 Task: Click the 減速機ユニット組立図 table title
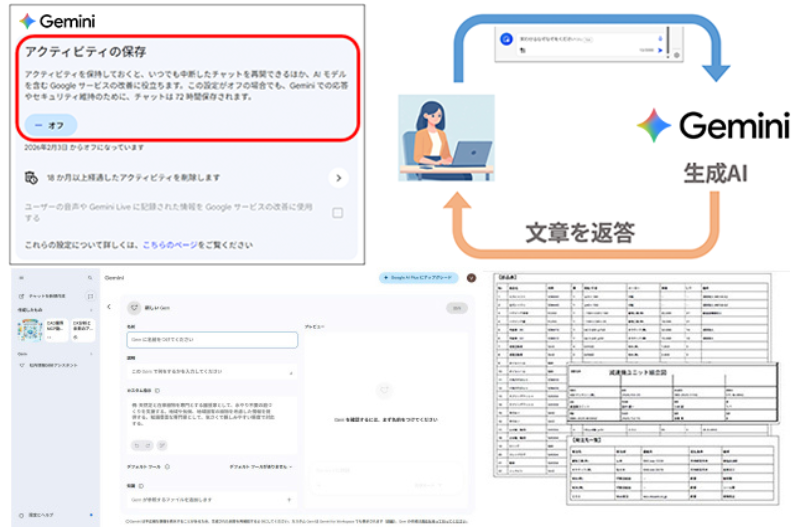[x=638, y=372]
